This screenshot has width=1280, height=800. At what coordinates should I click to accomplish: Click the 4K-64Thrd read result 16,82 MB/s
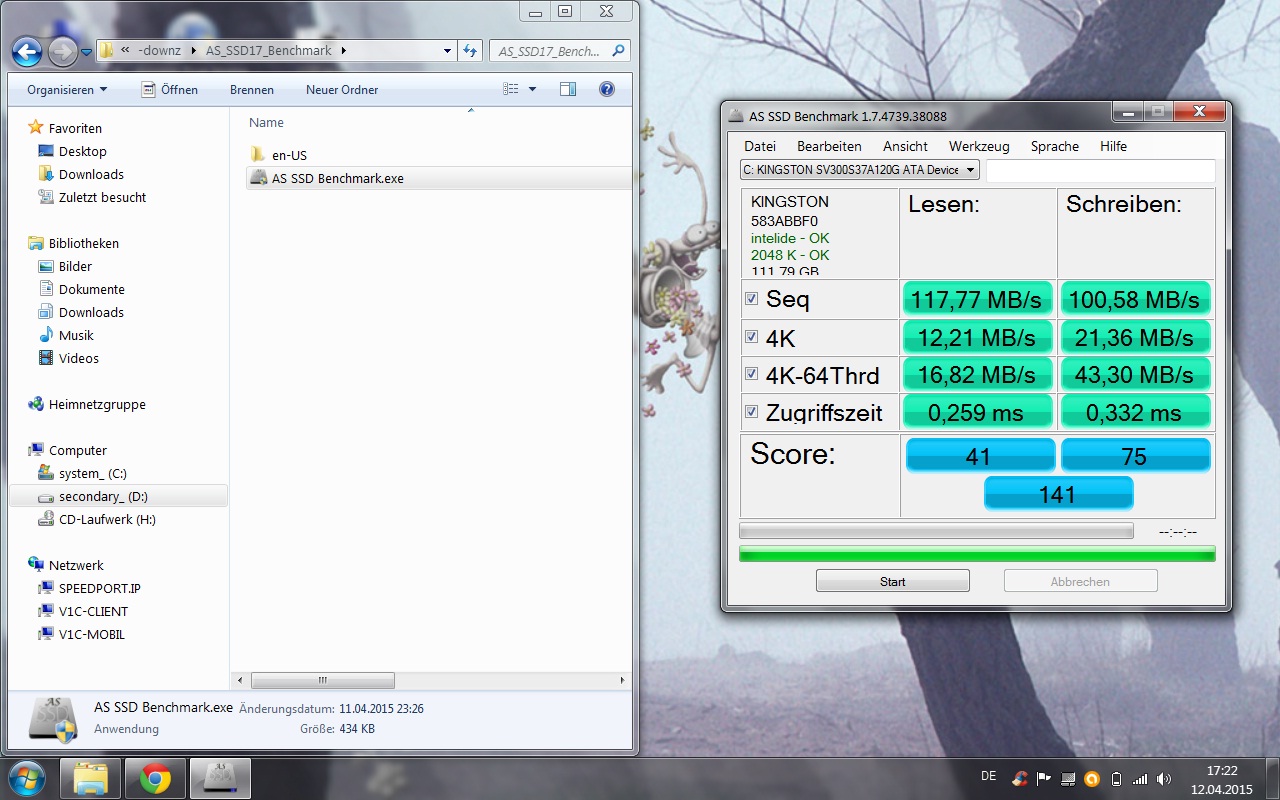point(978,374)
